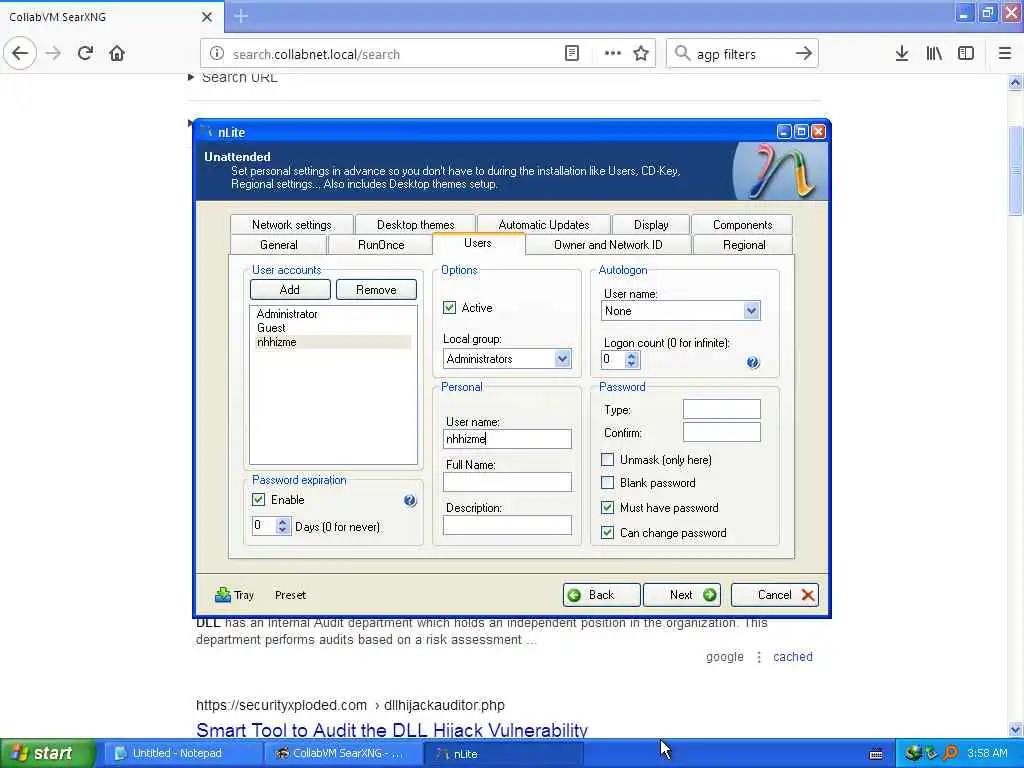Viewport: 1024px width, 768px height.
Task: Uncheck Can change password
Action: pyautogui.click(x=607, y=533)
